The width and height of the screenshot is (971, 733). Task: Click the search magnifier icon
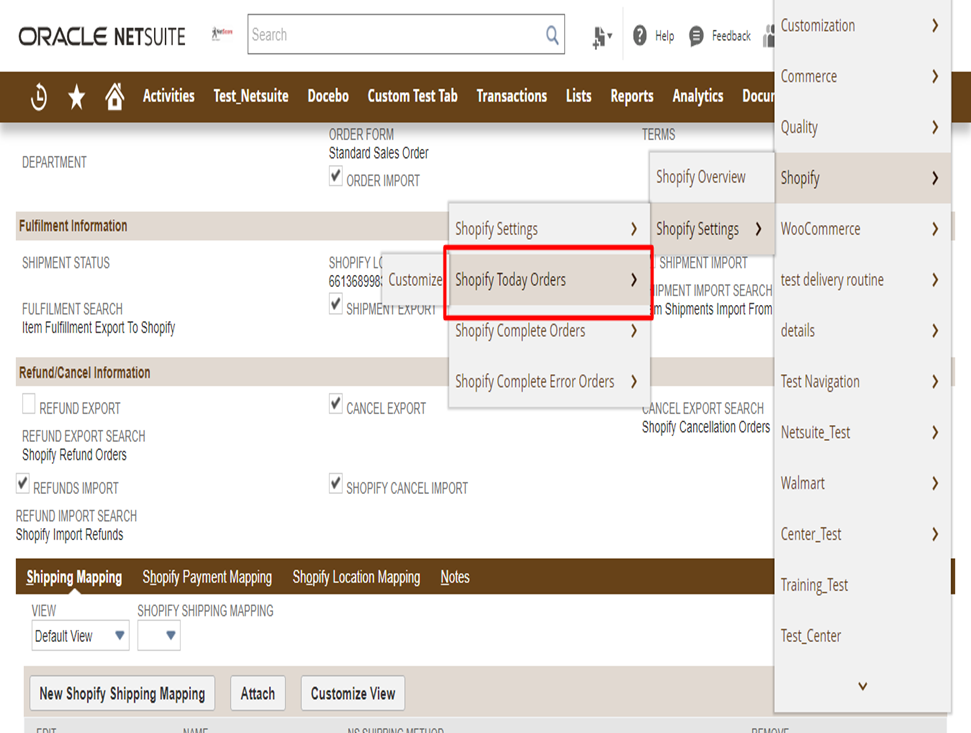point(552,35)
